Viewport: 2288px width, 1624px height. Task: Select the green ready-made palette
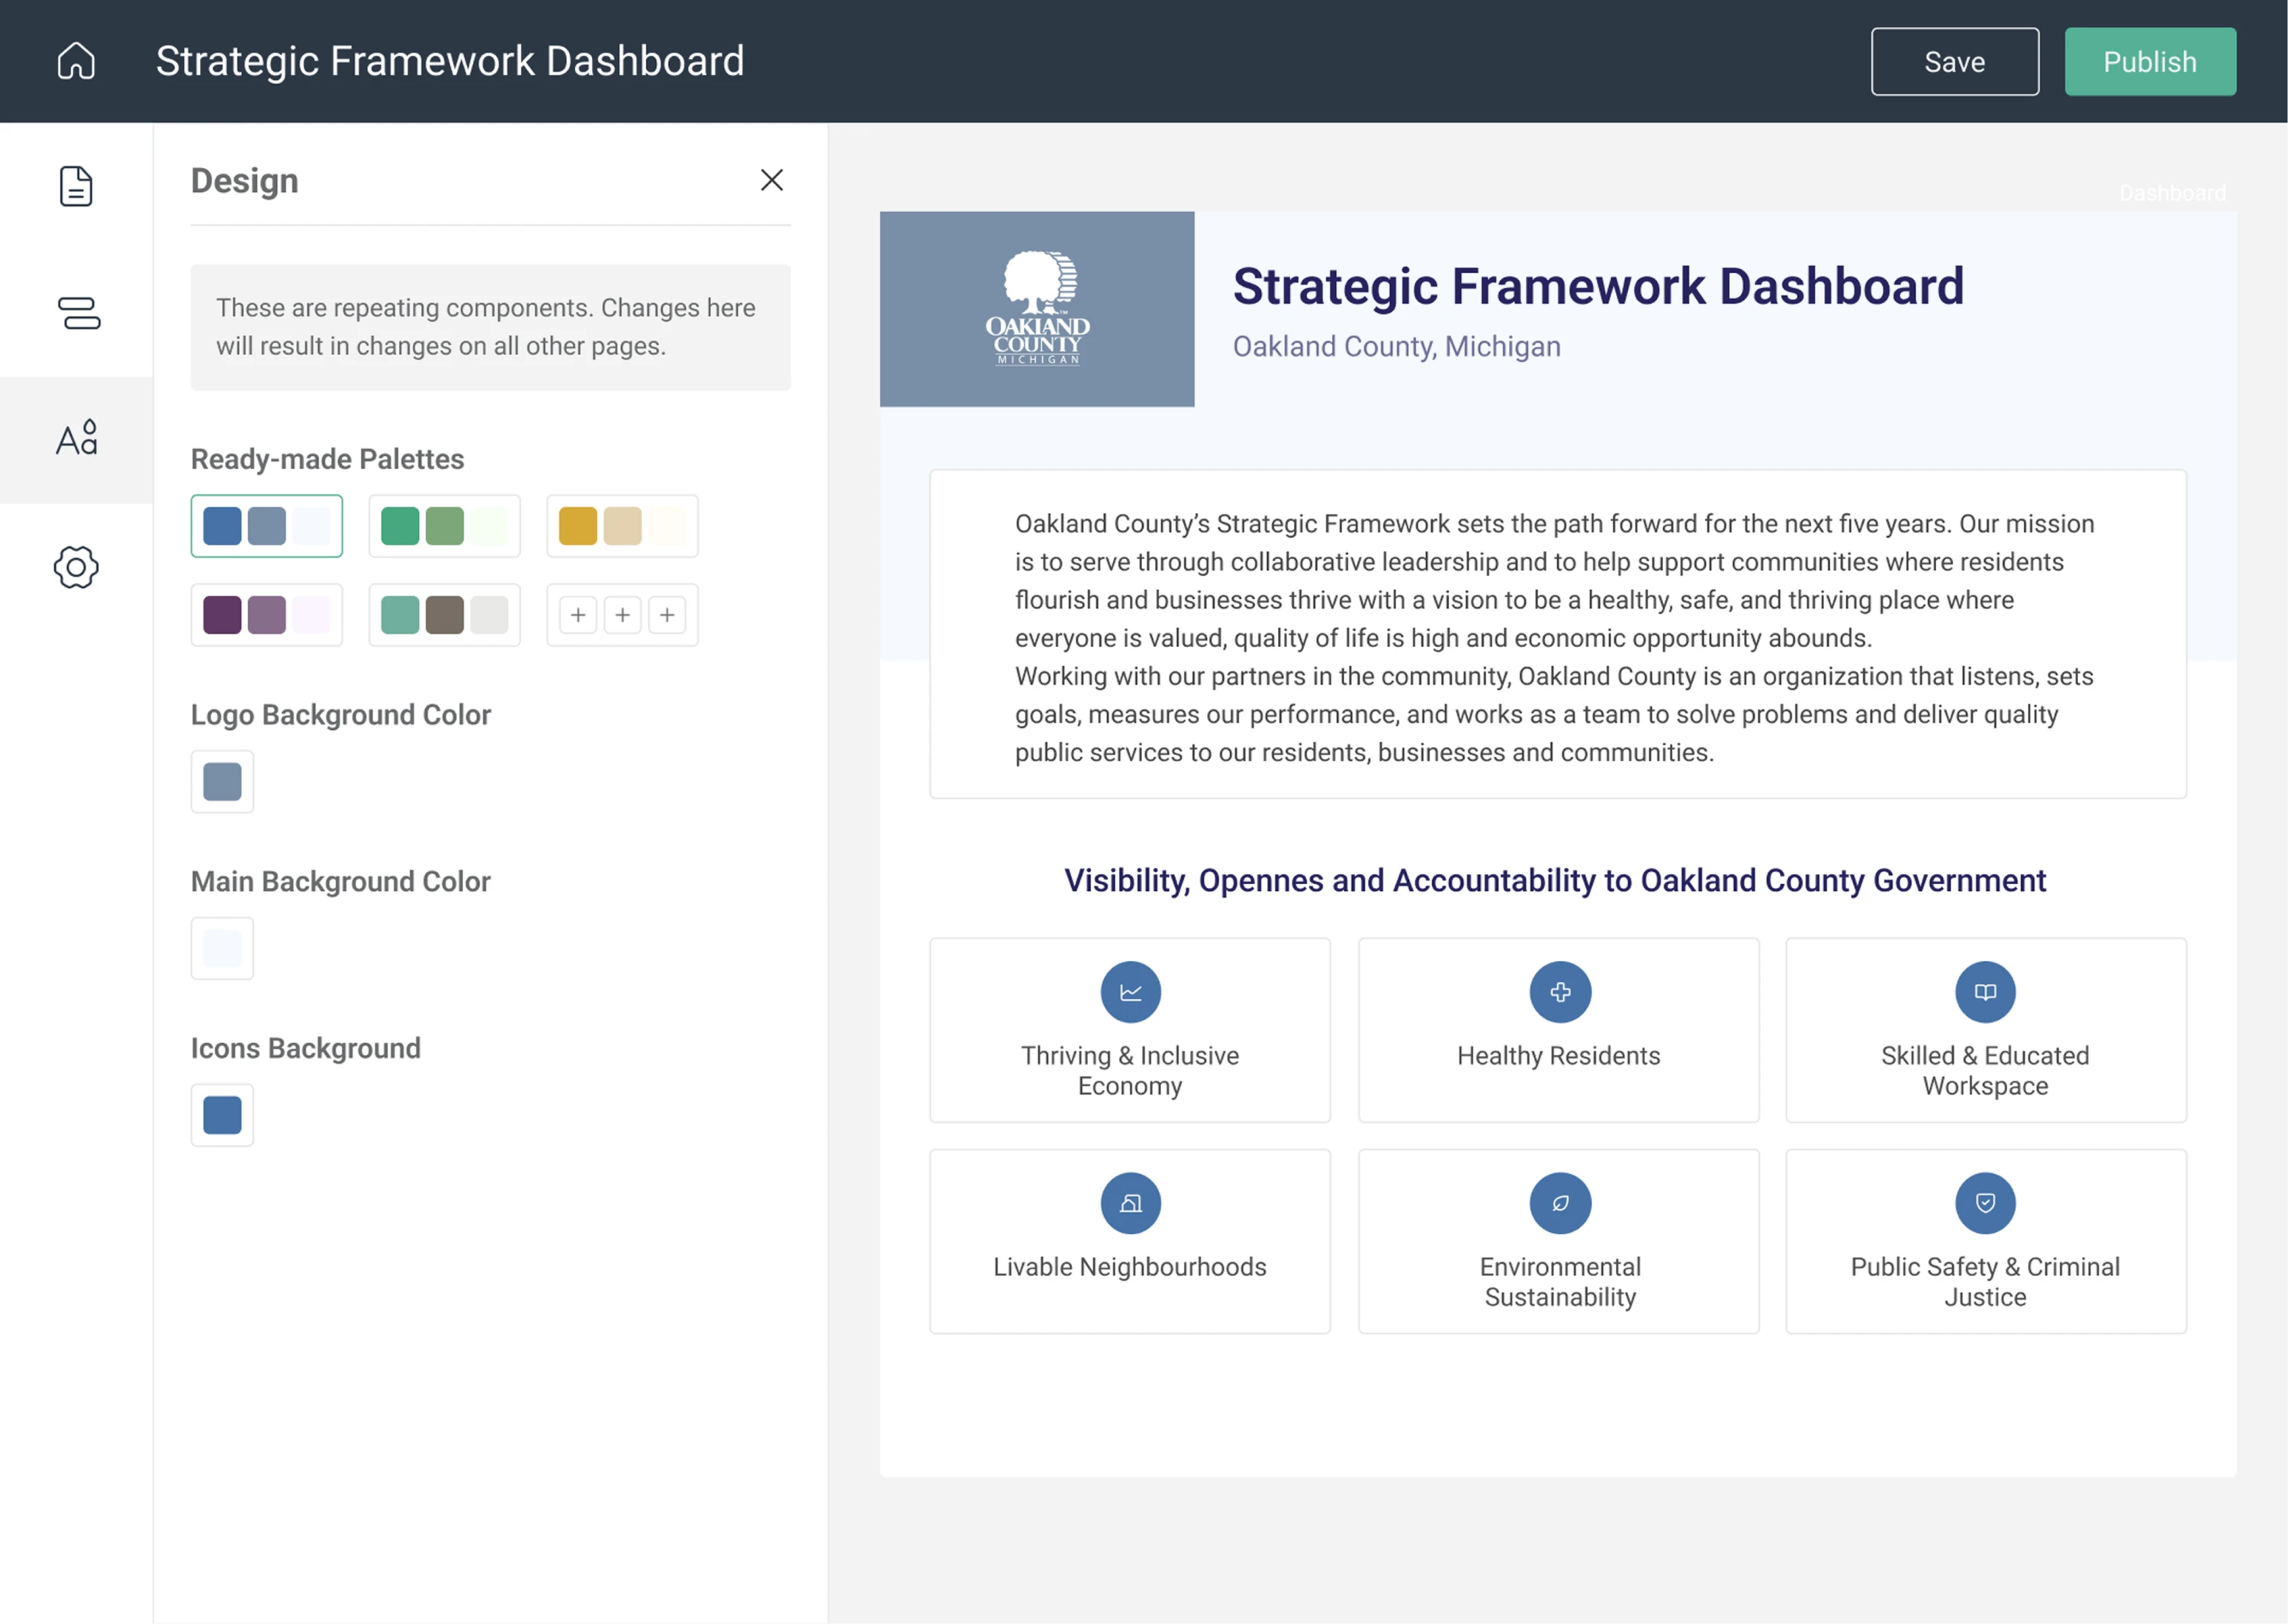(x=444, y=525)
